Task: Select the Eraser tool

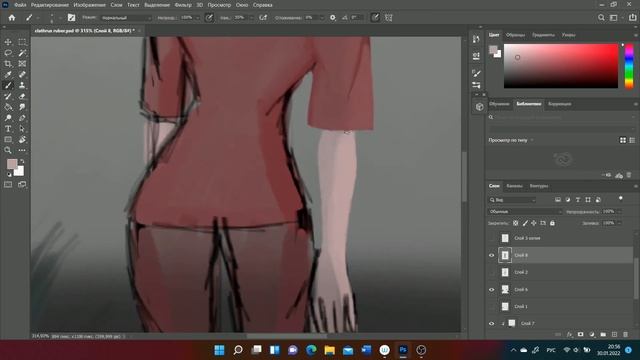Action: pos(22,96)
